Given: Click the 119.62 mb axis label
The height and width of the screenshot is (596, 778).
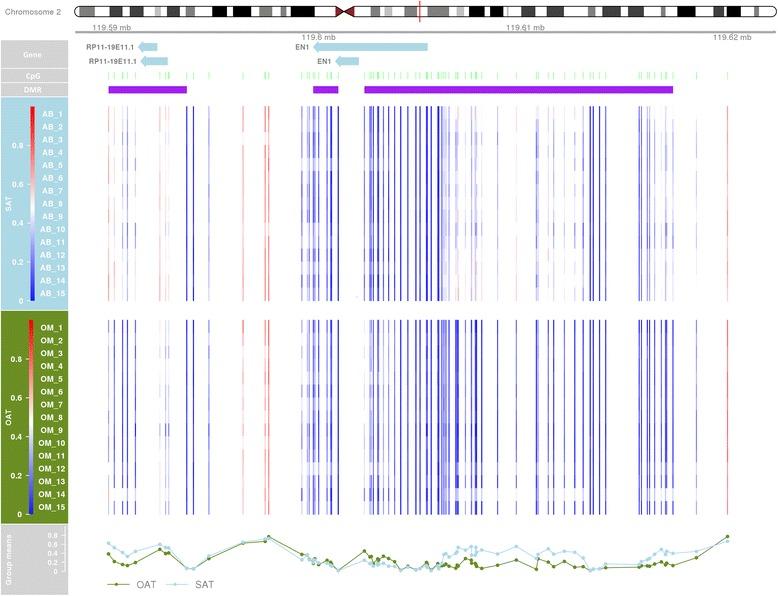Looking at the screenshot, I should (x=732, y=37).
